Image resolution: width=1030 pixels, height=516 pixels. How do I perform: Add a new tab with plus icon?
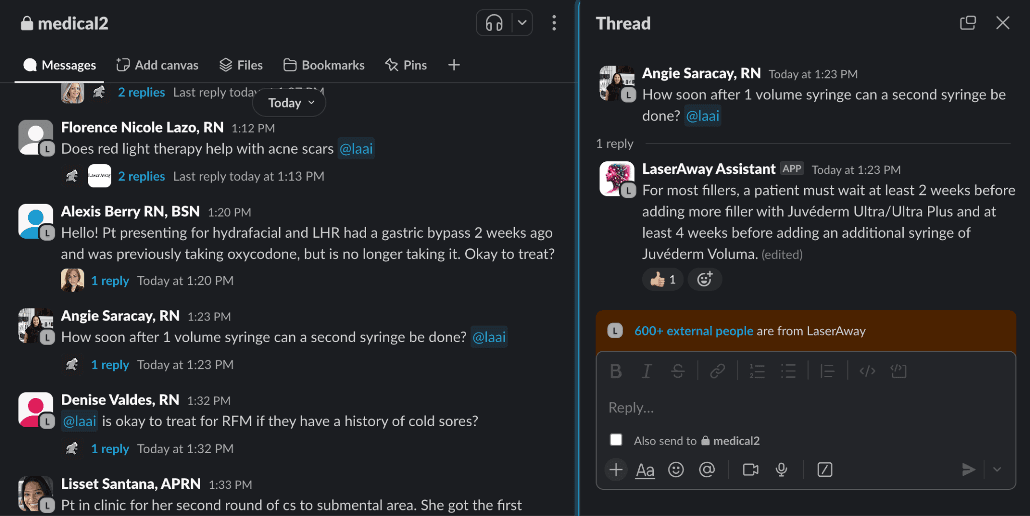[454, 65]
